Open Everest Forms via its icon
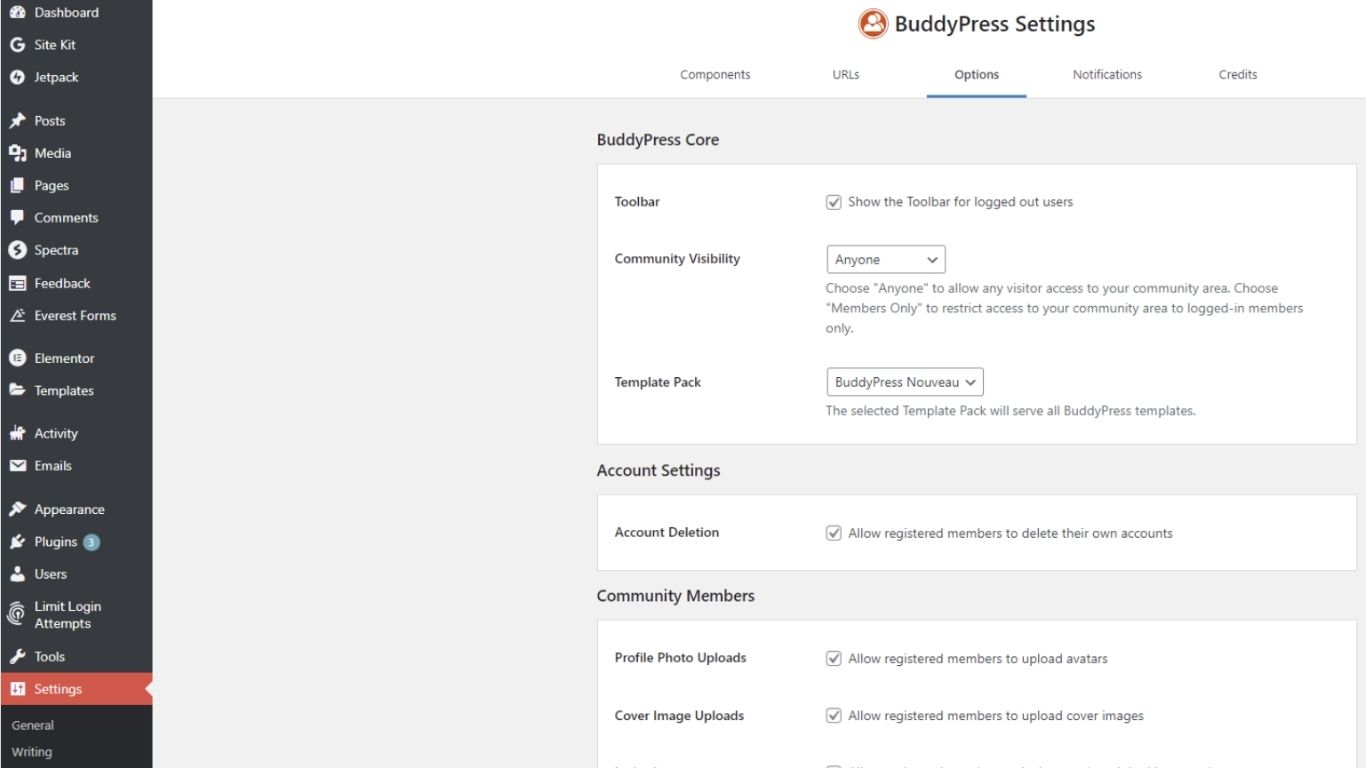This screenshot has width=1366, height=768. pos(17,315)
